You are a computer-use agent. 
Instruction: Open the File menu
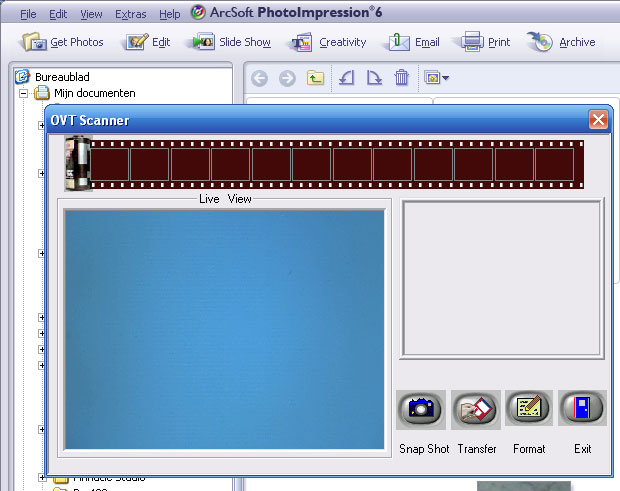(x=28, y=14)
